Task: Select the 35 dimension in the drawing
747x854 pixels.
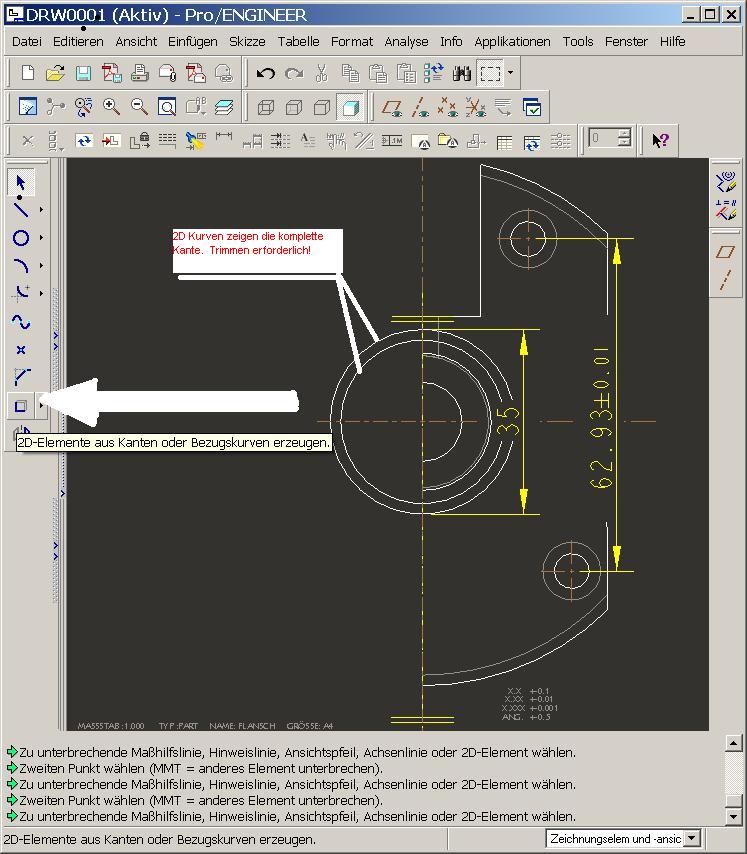Action: click(x=509, y=422)
